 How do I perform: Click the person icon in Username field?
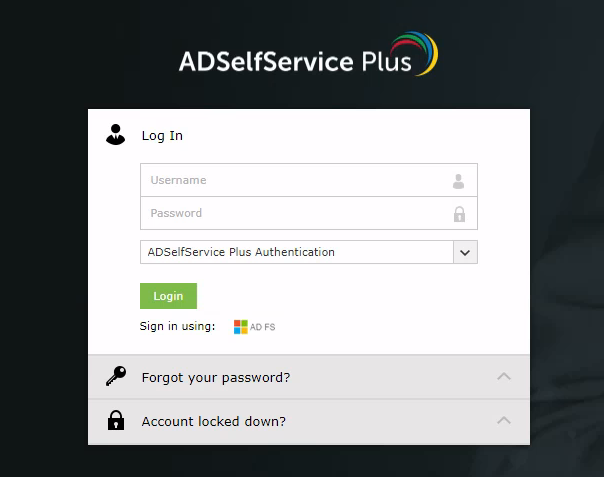coord(458,181)
